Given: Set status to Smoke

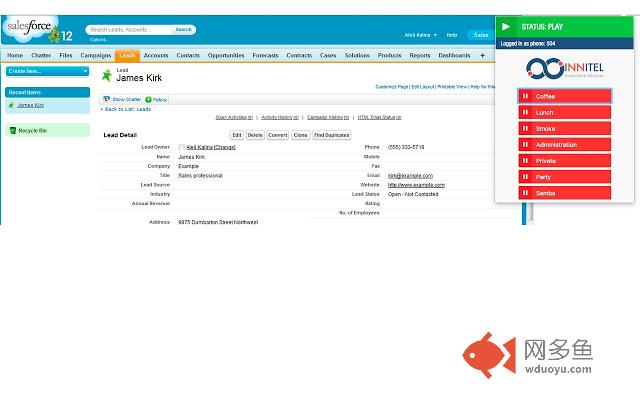Looking at the screenshot, I should [x=564, y=129].
